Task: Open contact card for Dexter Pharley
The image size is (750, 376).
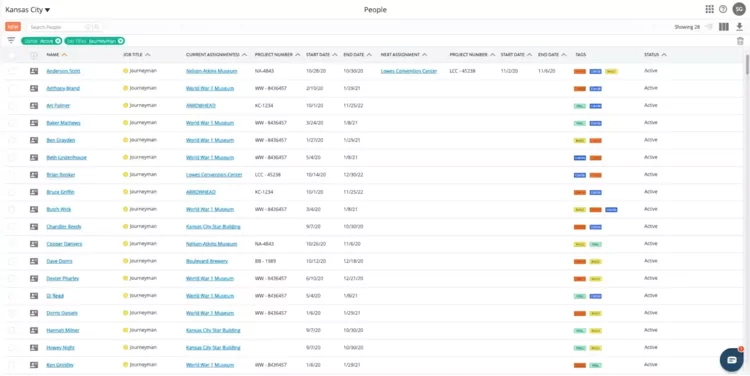Action: click(34, 278)
